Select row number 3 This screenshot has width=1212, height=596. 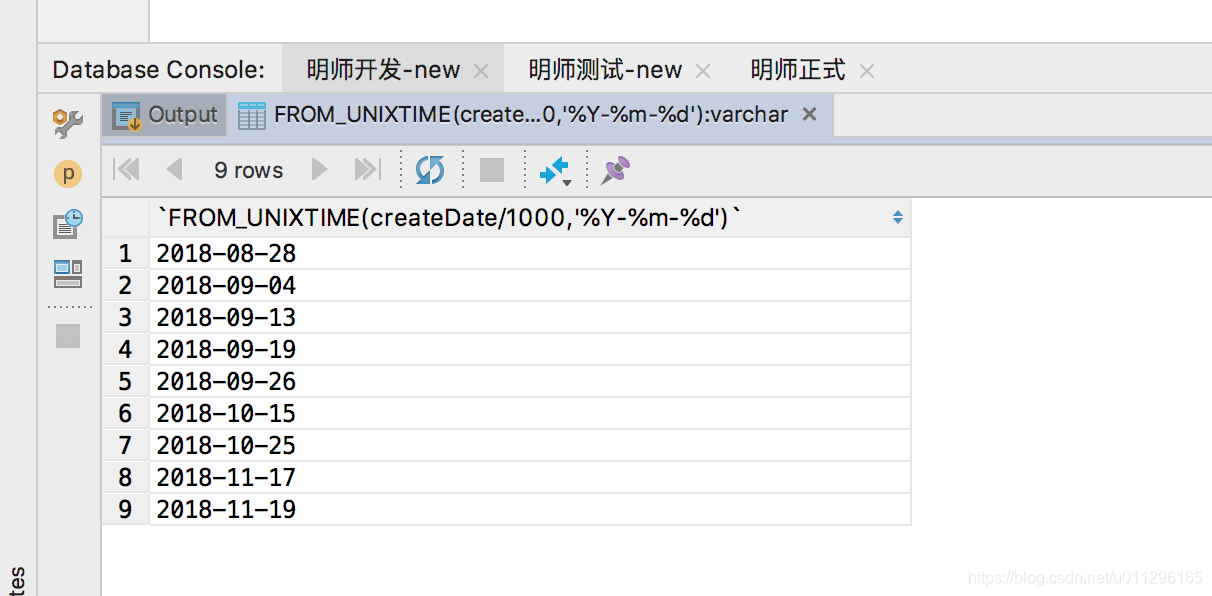pyautogui.click(x=126, y=318)
